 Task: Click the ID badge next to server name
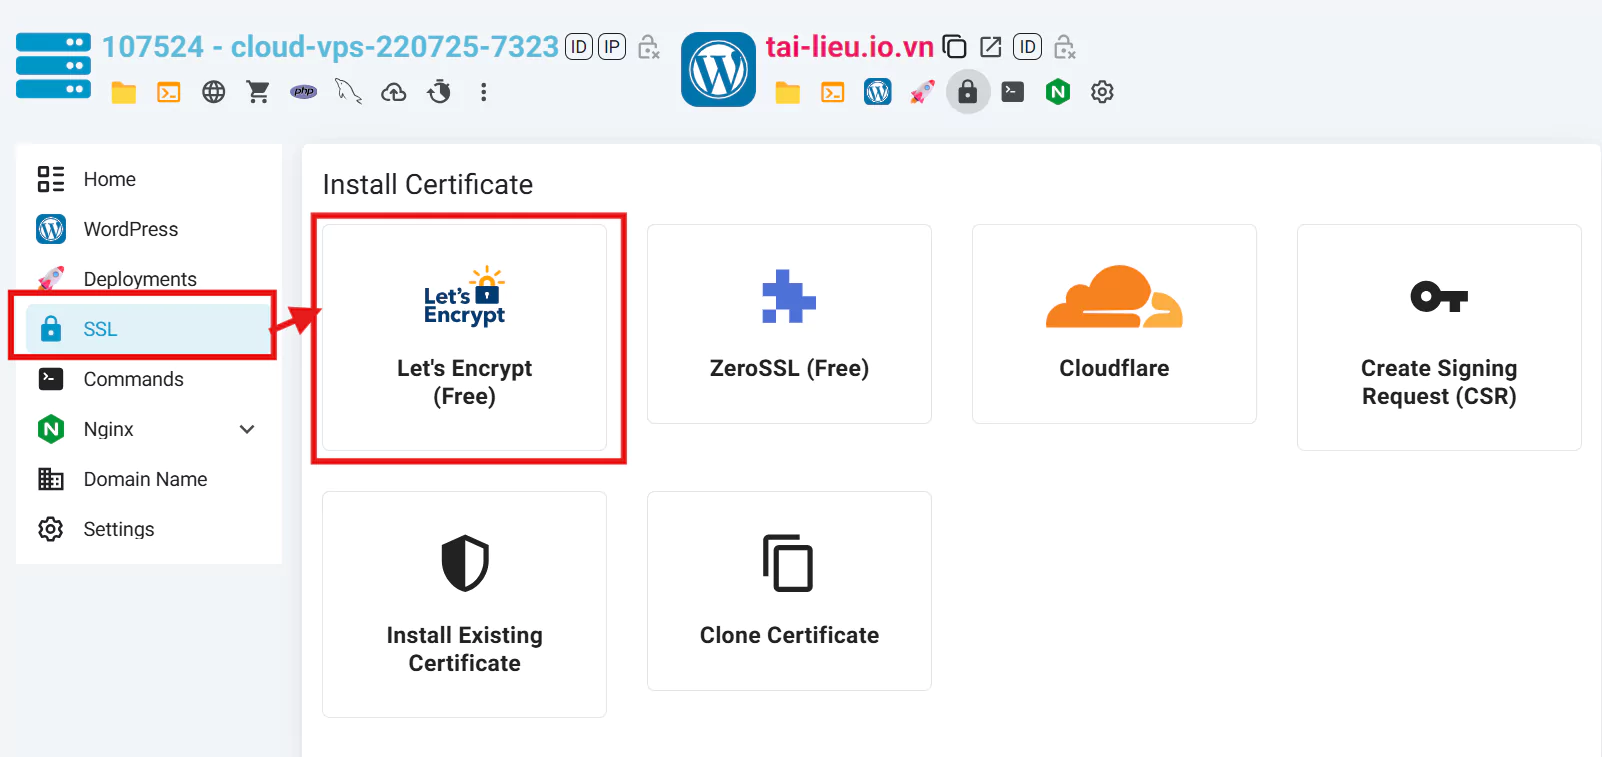pyautogui.click(x=579, y=47)
